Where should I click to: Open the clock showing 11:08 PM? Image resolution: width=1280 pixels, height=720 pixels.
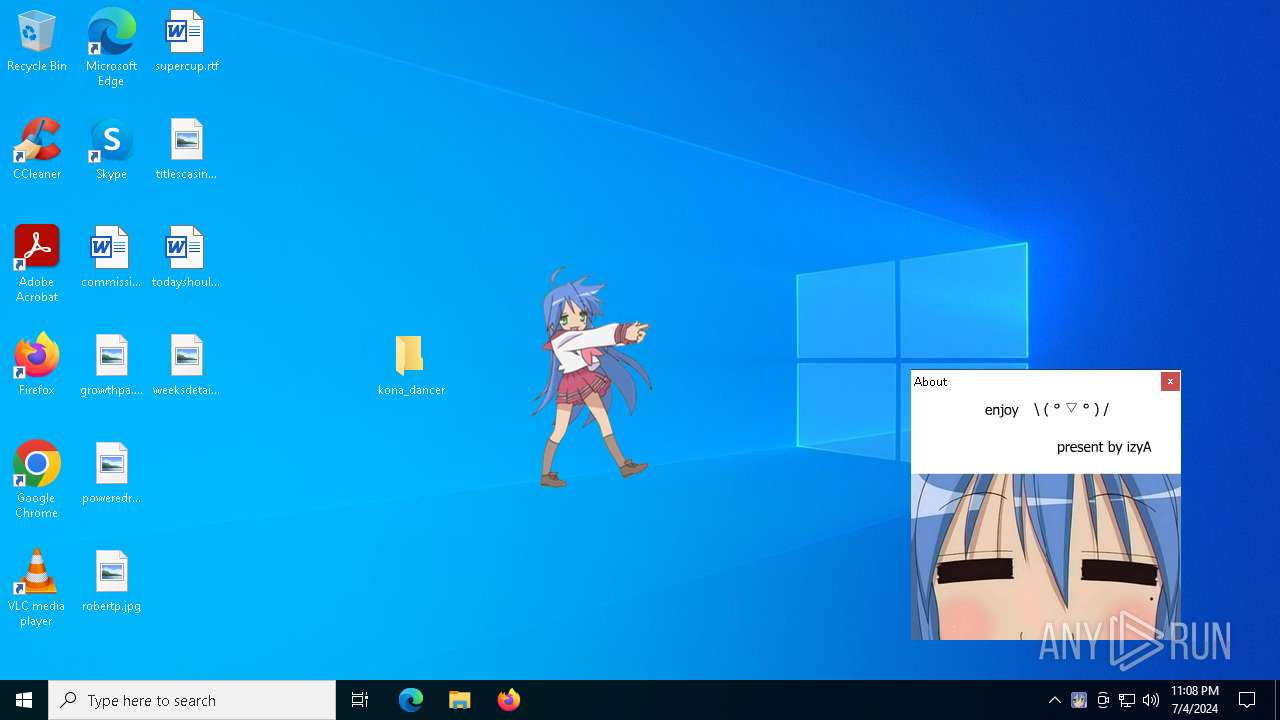coord(1195,700)
